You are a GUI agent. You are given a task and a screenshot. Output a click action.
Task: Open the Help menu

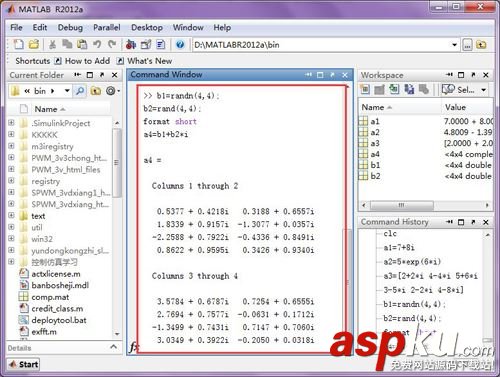click(x=222, y=27)
